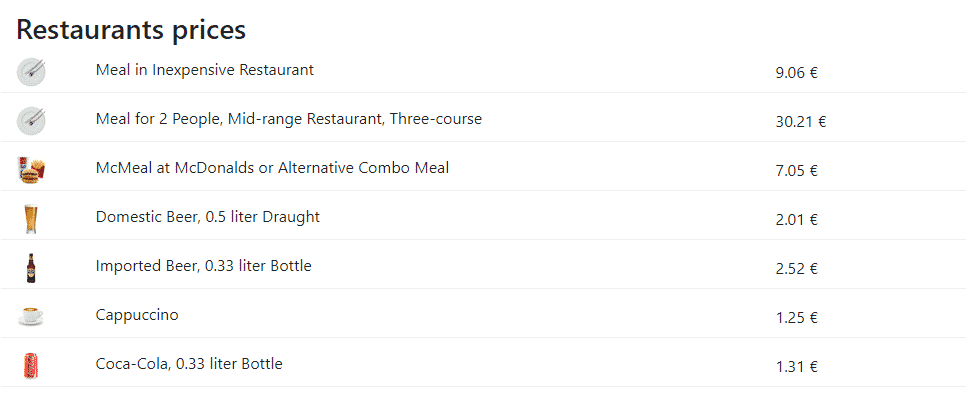The image size is (966, 411).
Task: Select the Coca-Cola 0.33 liter Bottle label
Action: [189, 364]
